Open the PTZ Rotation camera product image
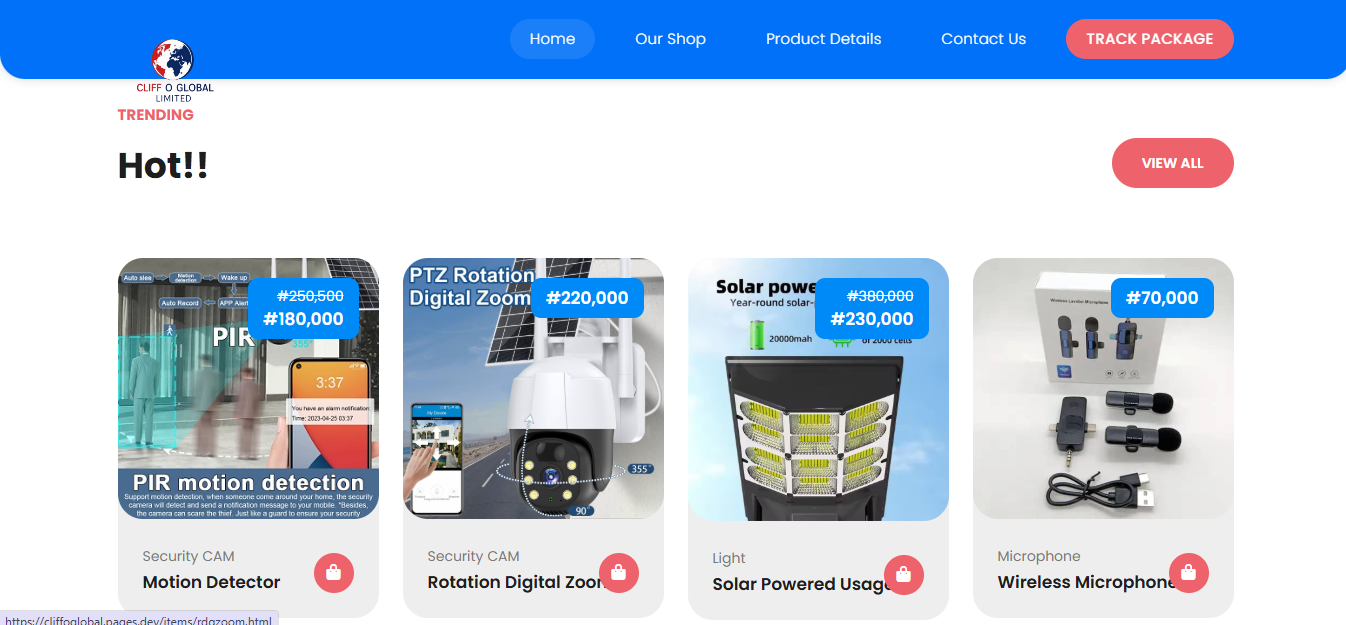The width and height of the screenshot is (1346, 625). click(x=533, y=388)
